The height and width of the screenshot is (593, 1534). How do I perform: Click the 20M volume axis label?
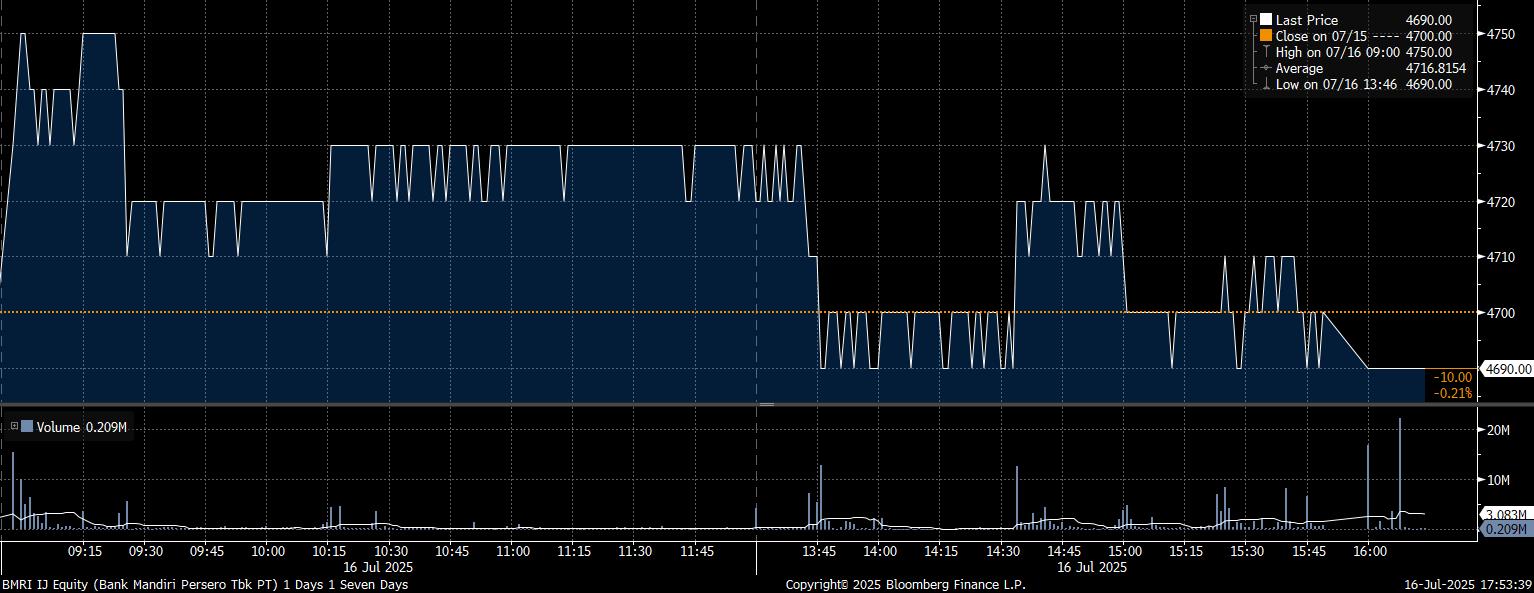[x=1499, y=430]
